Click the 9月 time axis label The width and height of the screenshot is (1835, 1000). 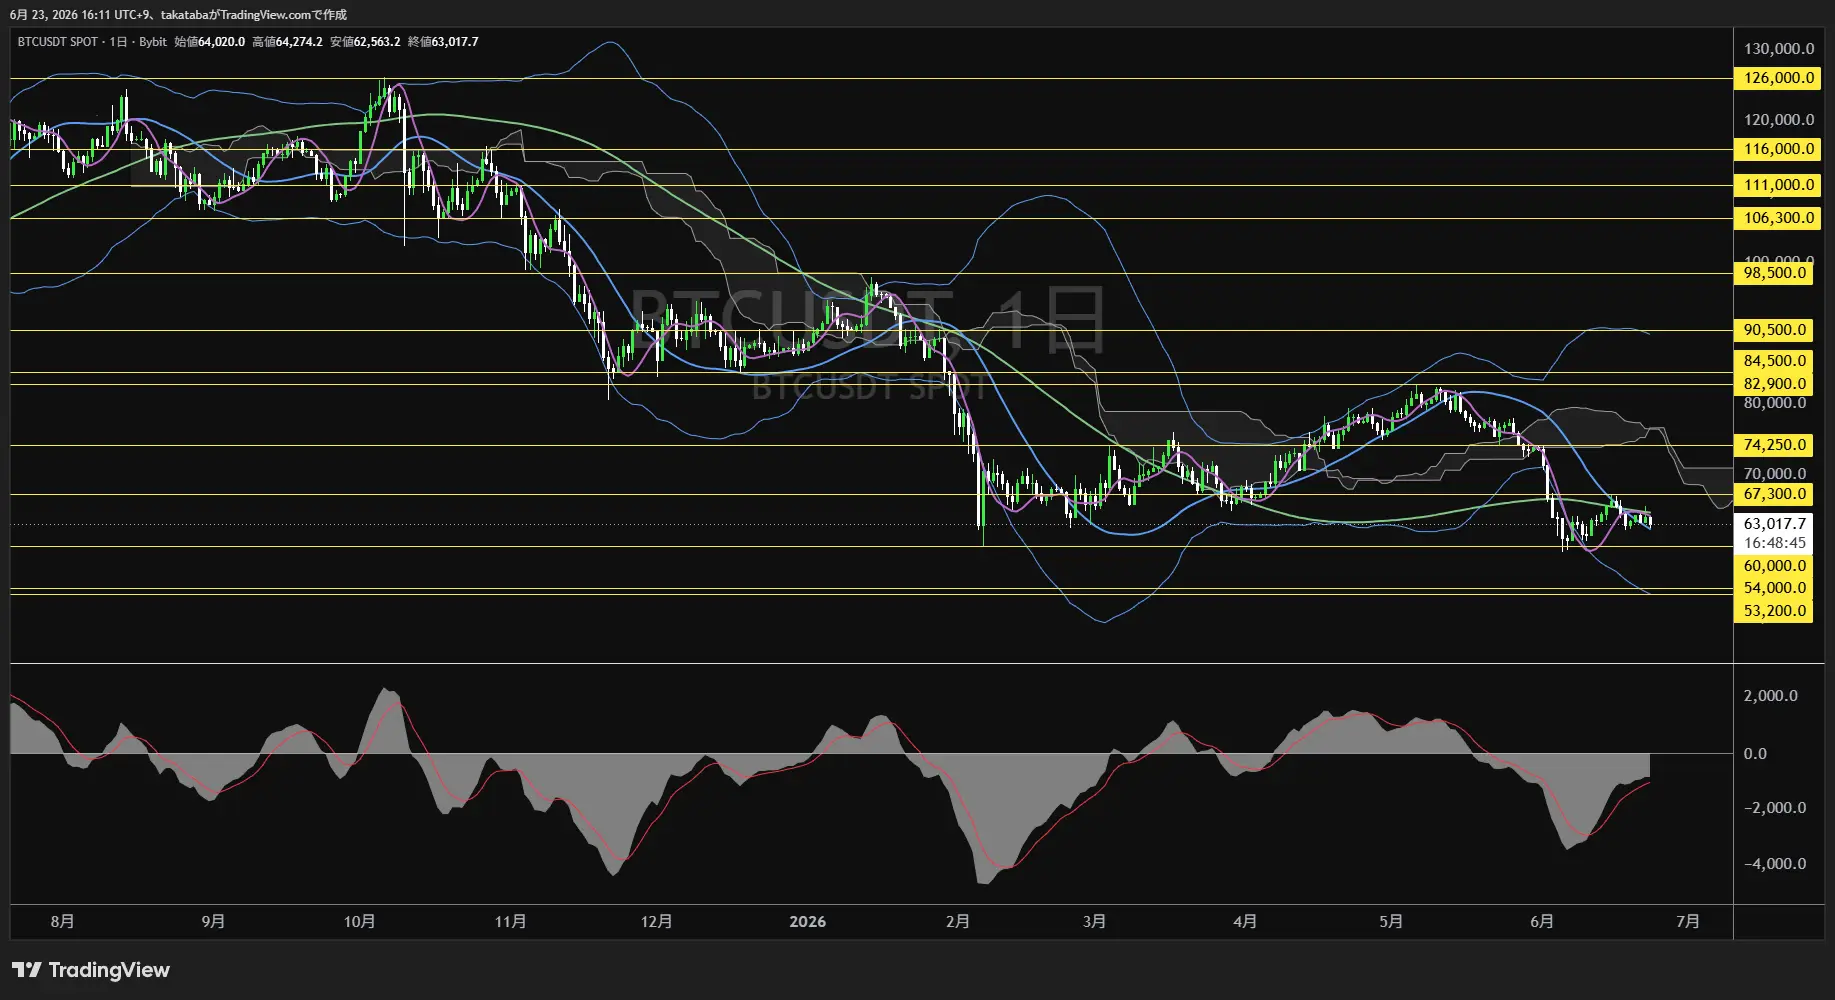coord(213,921)
